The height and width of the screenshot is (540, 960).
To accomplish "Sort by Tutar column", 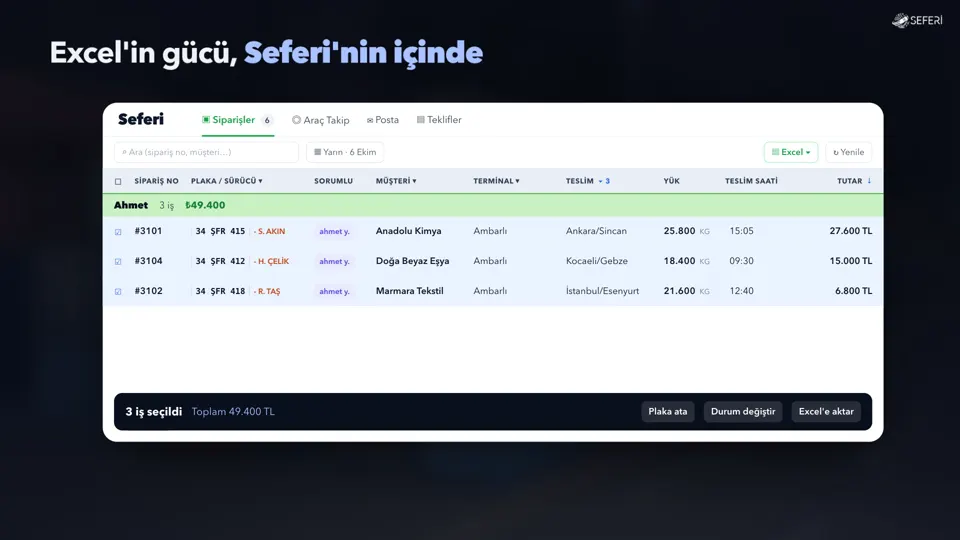I will (x=854, y=181).
